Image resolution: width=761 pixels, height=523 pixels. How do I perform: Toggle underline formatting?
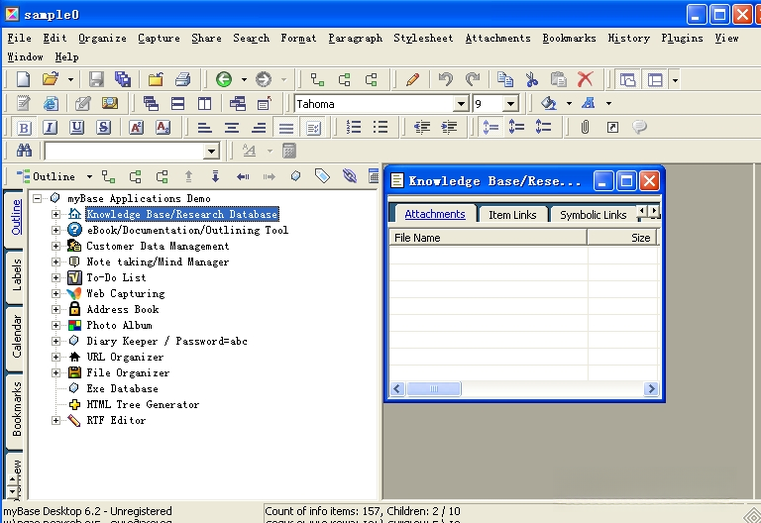pyautogui.click(x=77, y=128)
